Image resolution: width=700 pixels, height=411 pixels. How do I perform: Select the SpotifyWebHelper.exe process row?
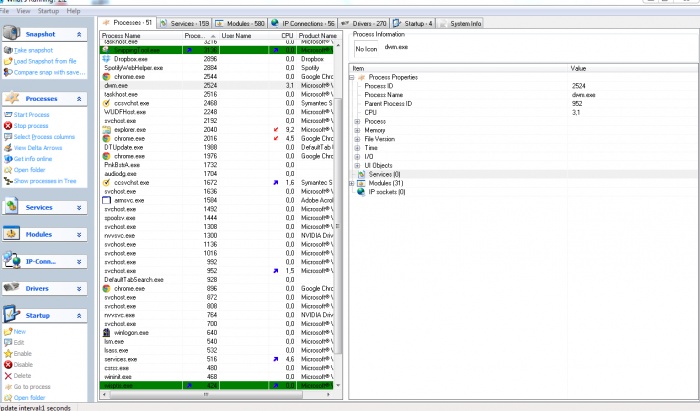pyautogui.click(x=217, y=68)
